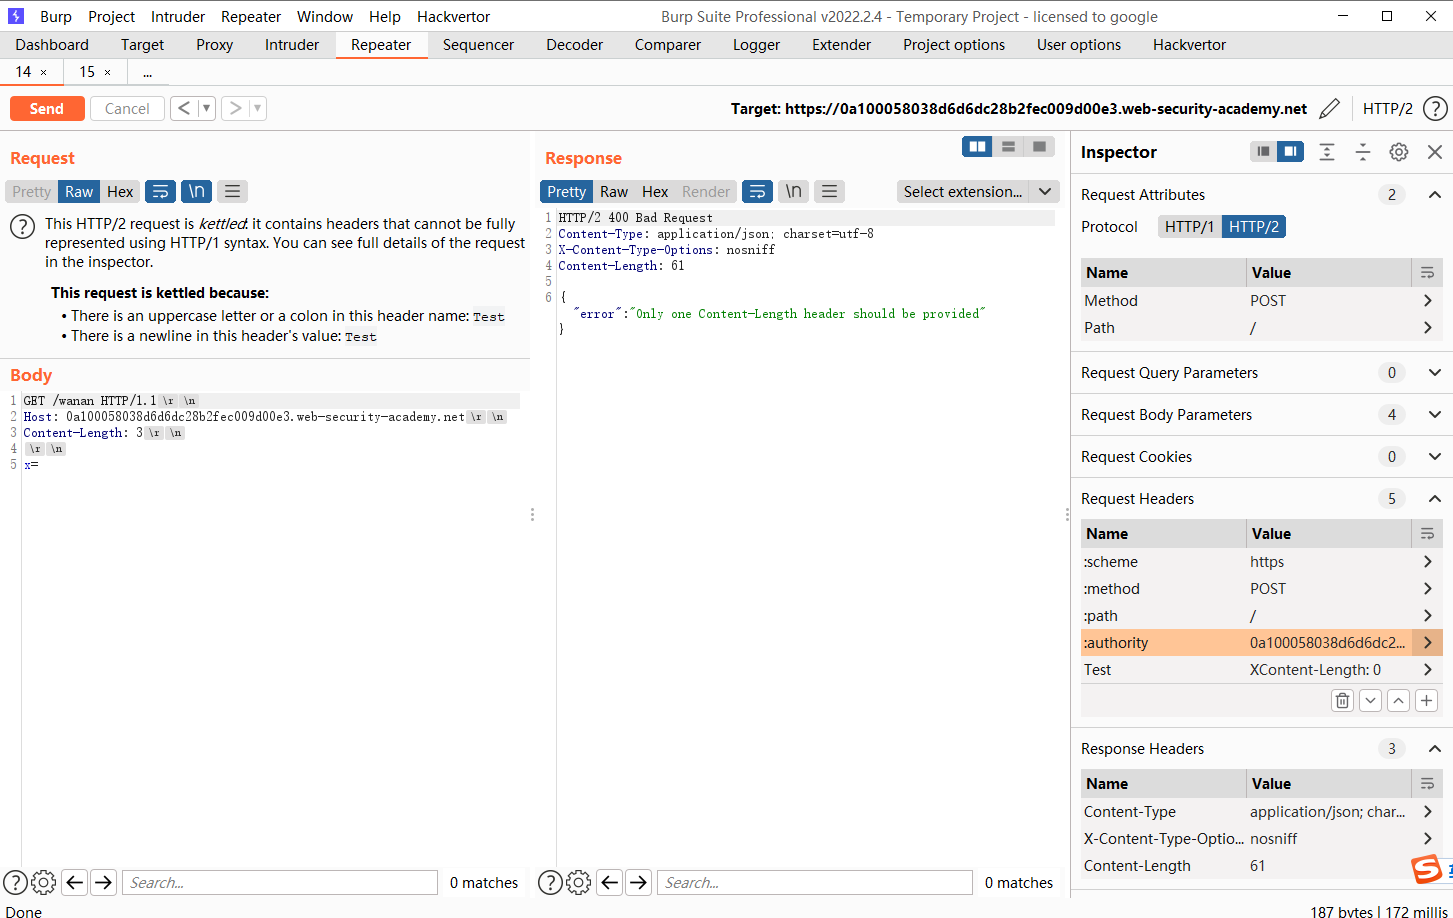Add a new request header with plus icon
This screenshot has width=1453, height=918.
click(x=1426, y=700)
